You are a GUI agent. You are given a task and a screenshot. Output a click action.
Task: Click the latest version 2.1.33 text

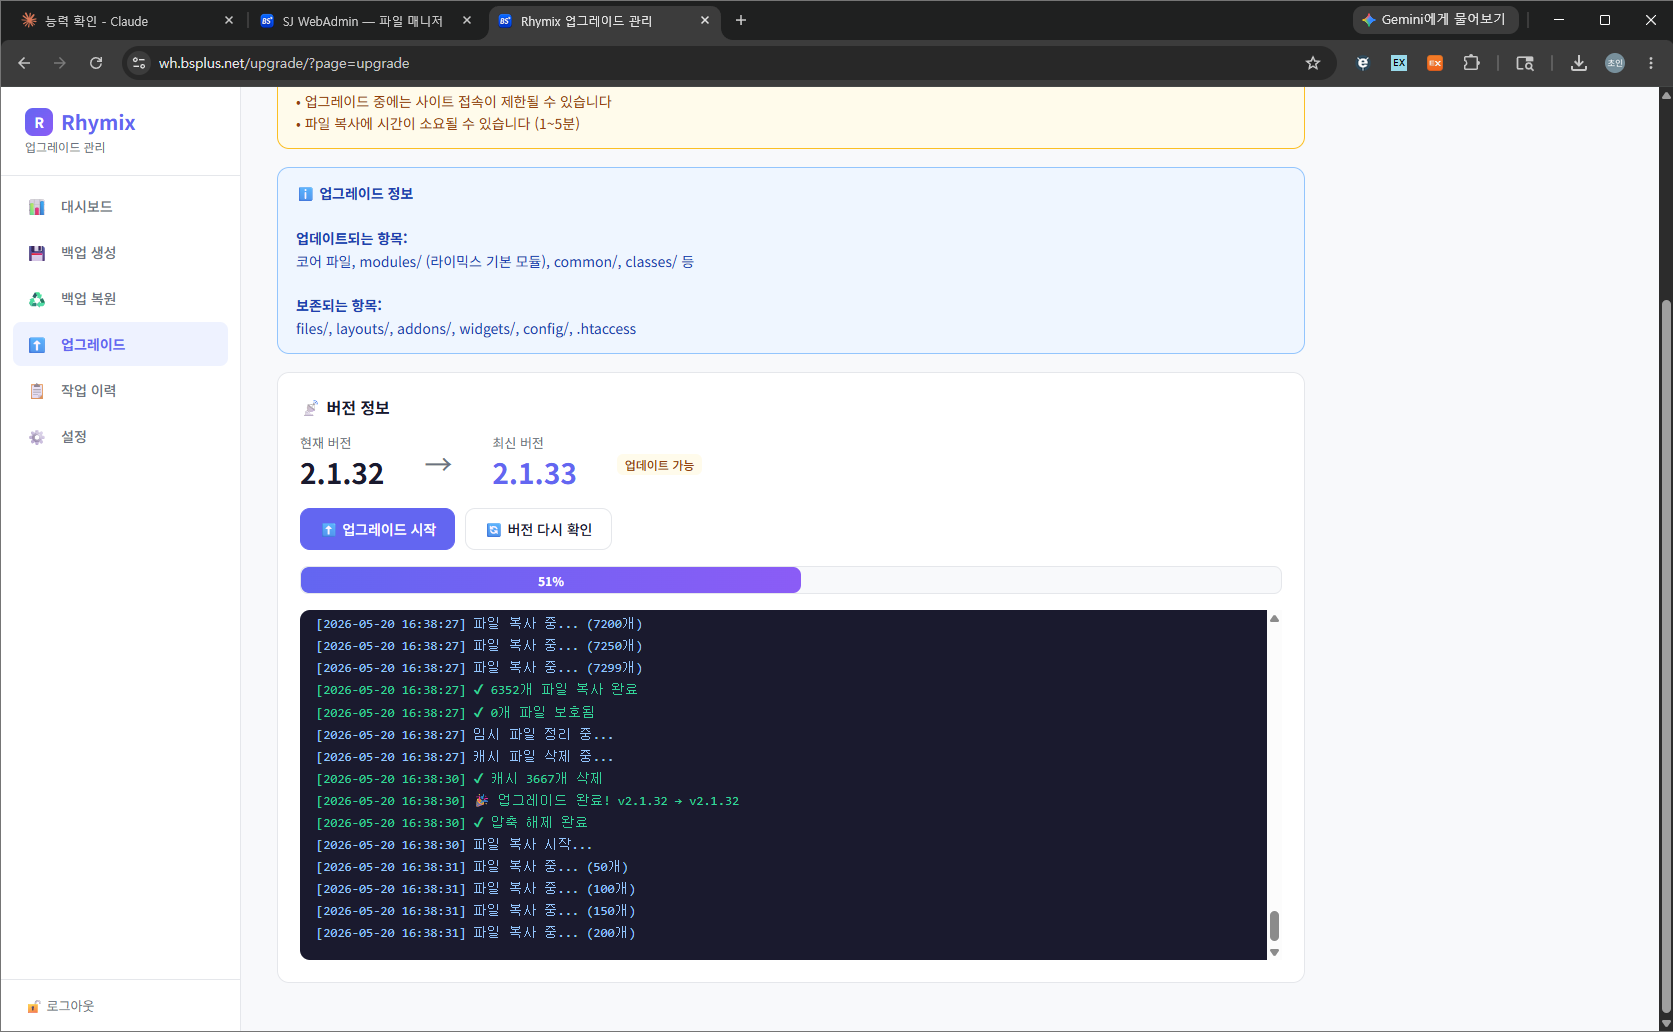click(x=534, y=474)
